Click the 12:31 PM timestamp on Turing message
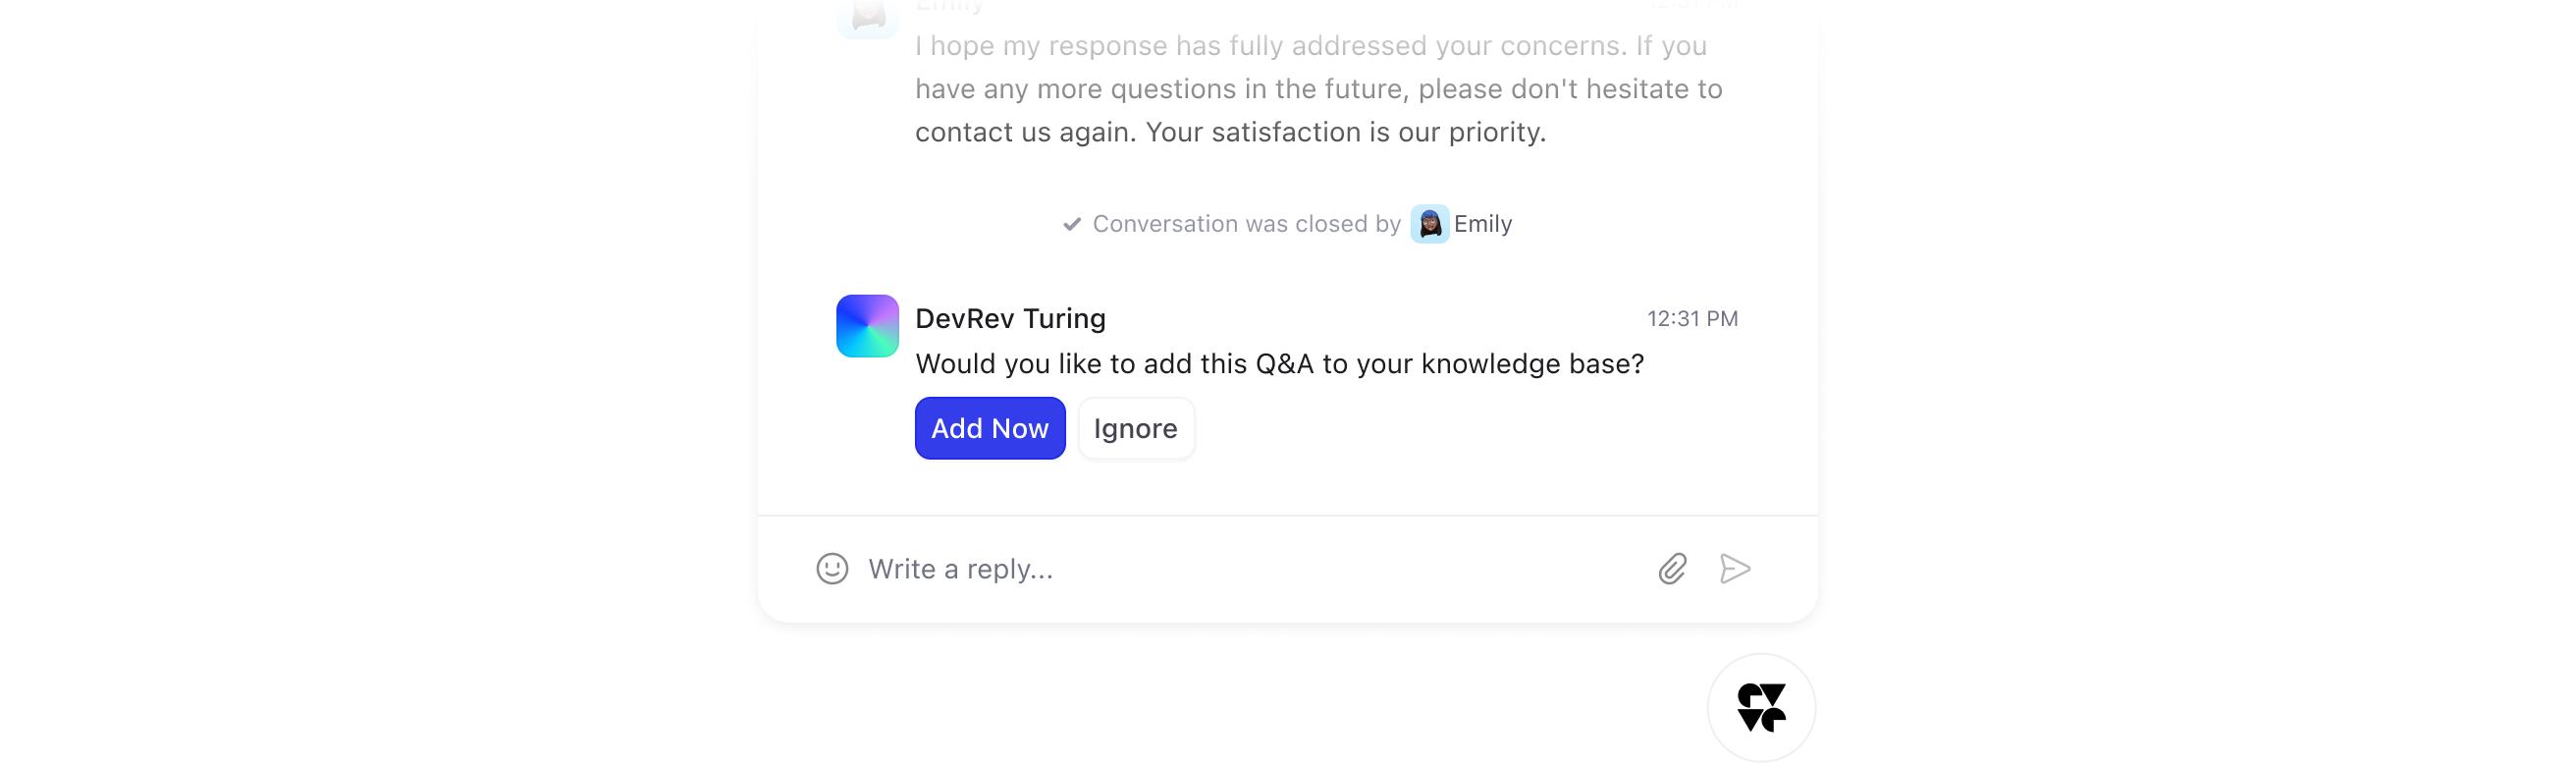 point(1692,319)
